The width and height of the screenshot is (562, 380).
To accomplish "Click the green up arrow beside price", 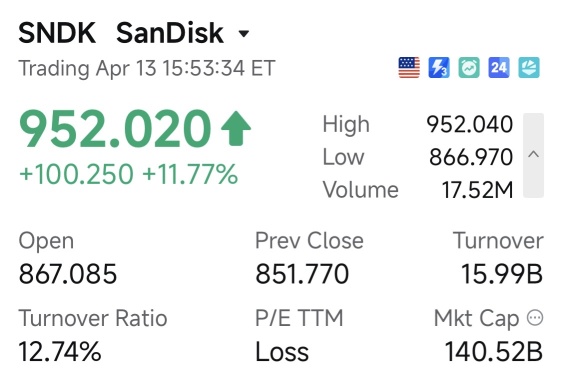I will (x=236, y=128).
